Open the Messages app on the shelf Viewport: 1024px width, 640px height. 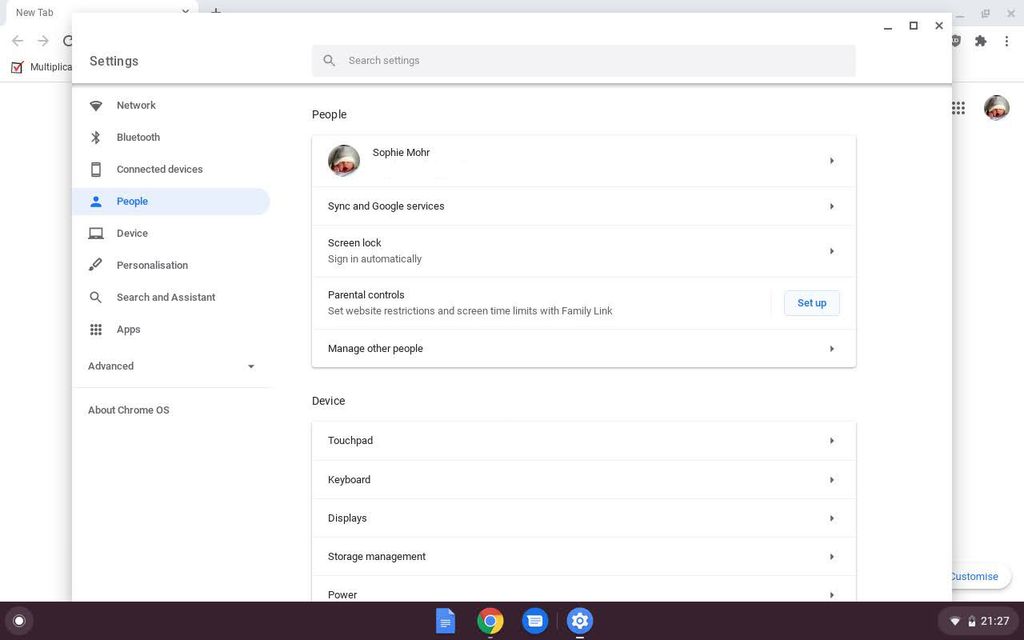point(535,620)
